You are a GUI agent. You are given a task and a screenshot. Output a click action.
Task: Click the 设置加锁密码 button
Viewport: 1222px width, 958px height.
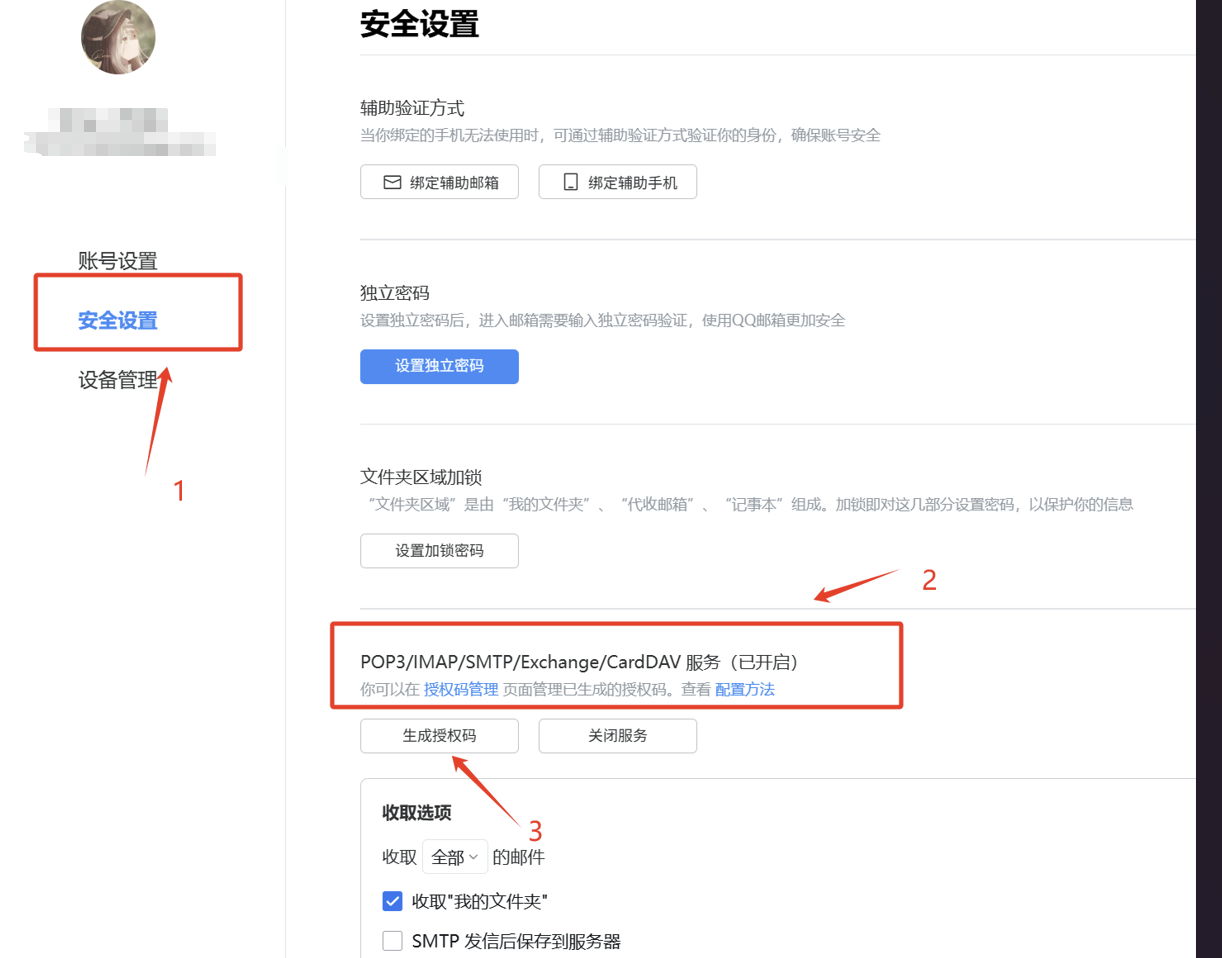439,551
